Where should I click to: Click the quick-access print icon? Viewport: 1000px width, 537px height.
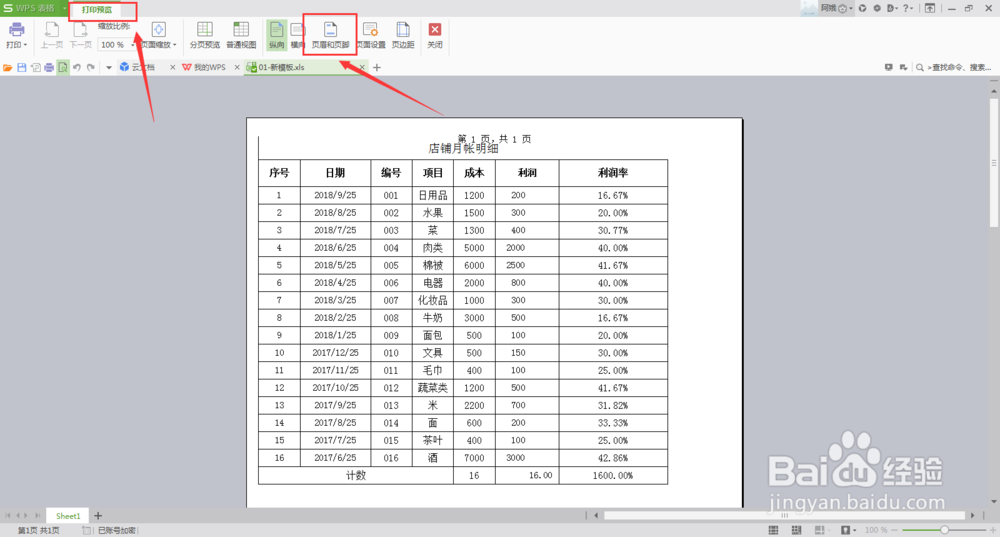tap(49, 67)
